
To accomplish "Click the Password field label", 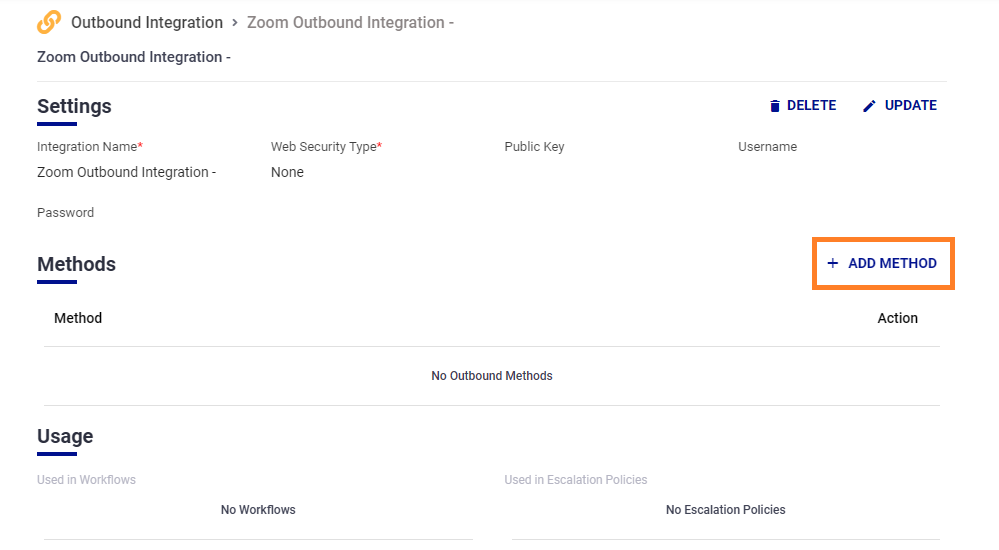I will 65,213.
